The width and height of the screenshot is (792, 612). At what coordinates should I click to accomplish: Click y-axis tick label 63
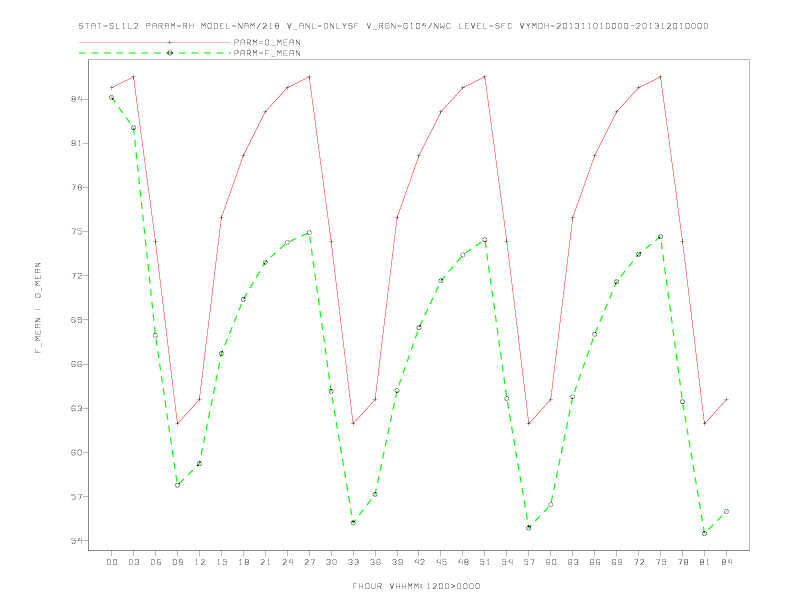(x=77, y=409)
